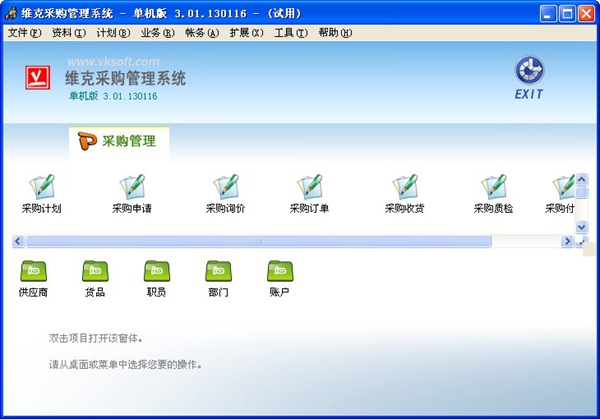
Task: Open the 文件(F) menu
Action: point(24,33)
